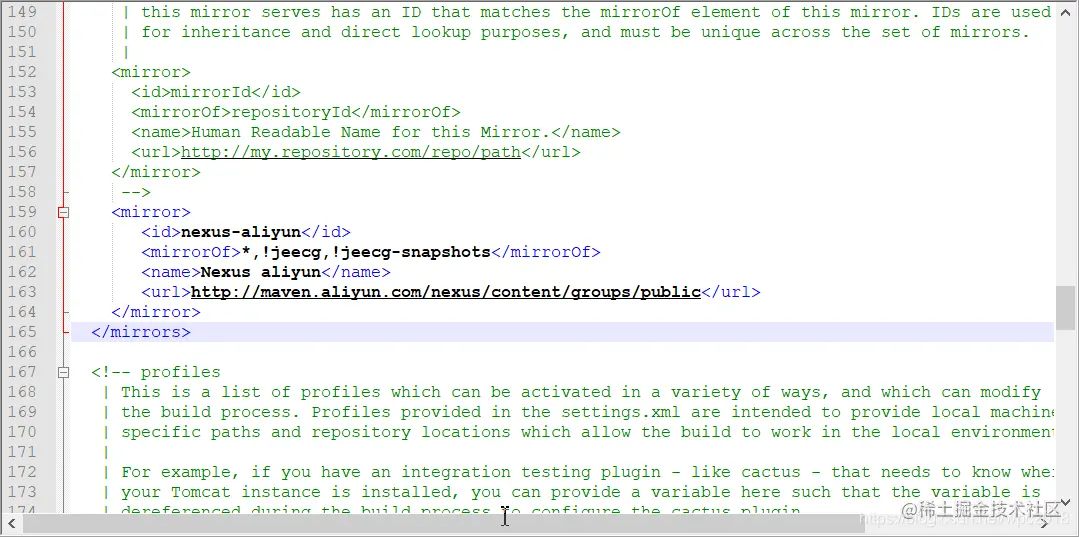The height and width of the screenshot is (537, 1079).
Task: Click line number 163 in the gutter
Action: [x=22, y=292]
